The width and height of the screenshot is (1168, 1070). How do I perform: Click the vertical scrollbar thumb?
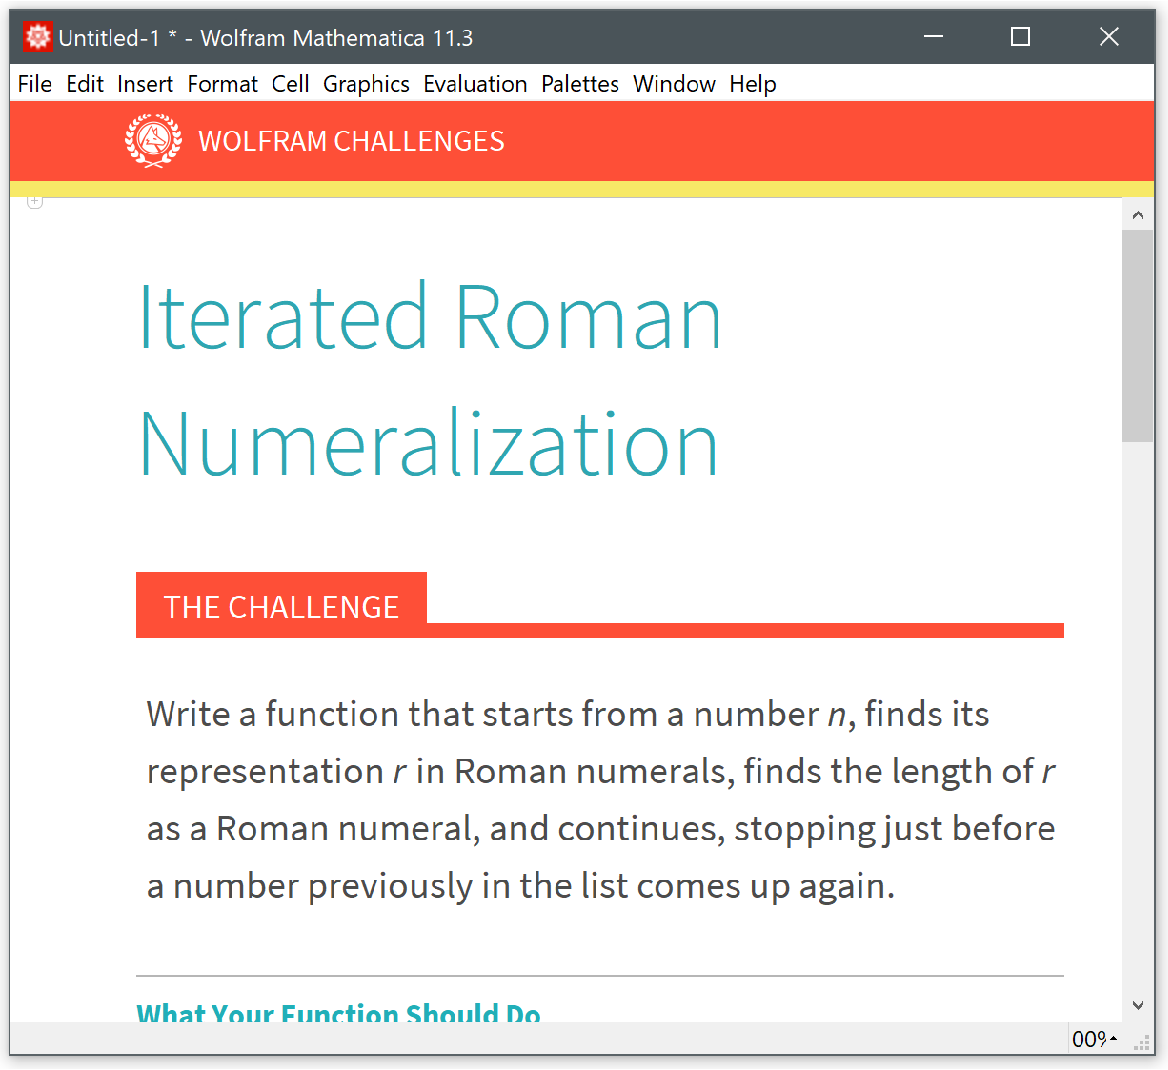1137,335
